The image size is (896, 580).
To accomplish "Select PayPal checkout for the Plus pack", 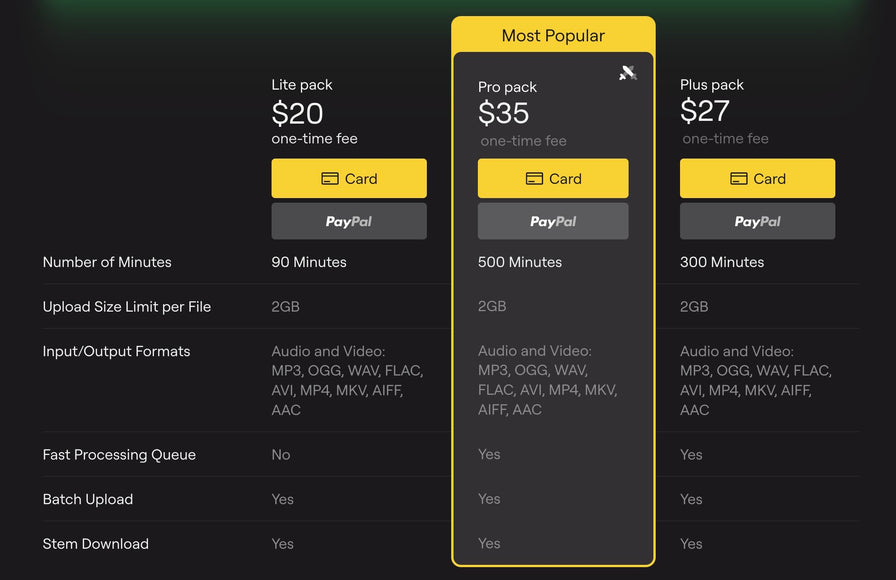I will click(x=757, y=222).
